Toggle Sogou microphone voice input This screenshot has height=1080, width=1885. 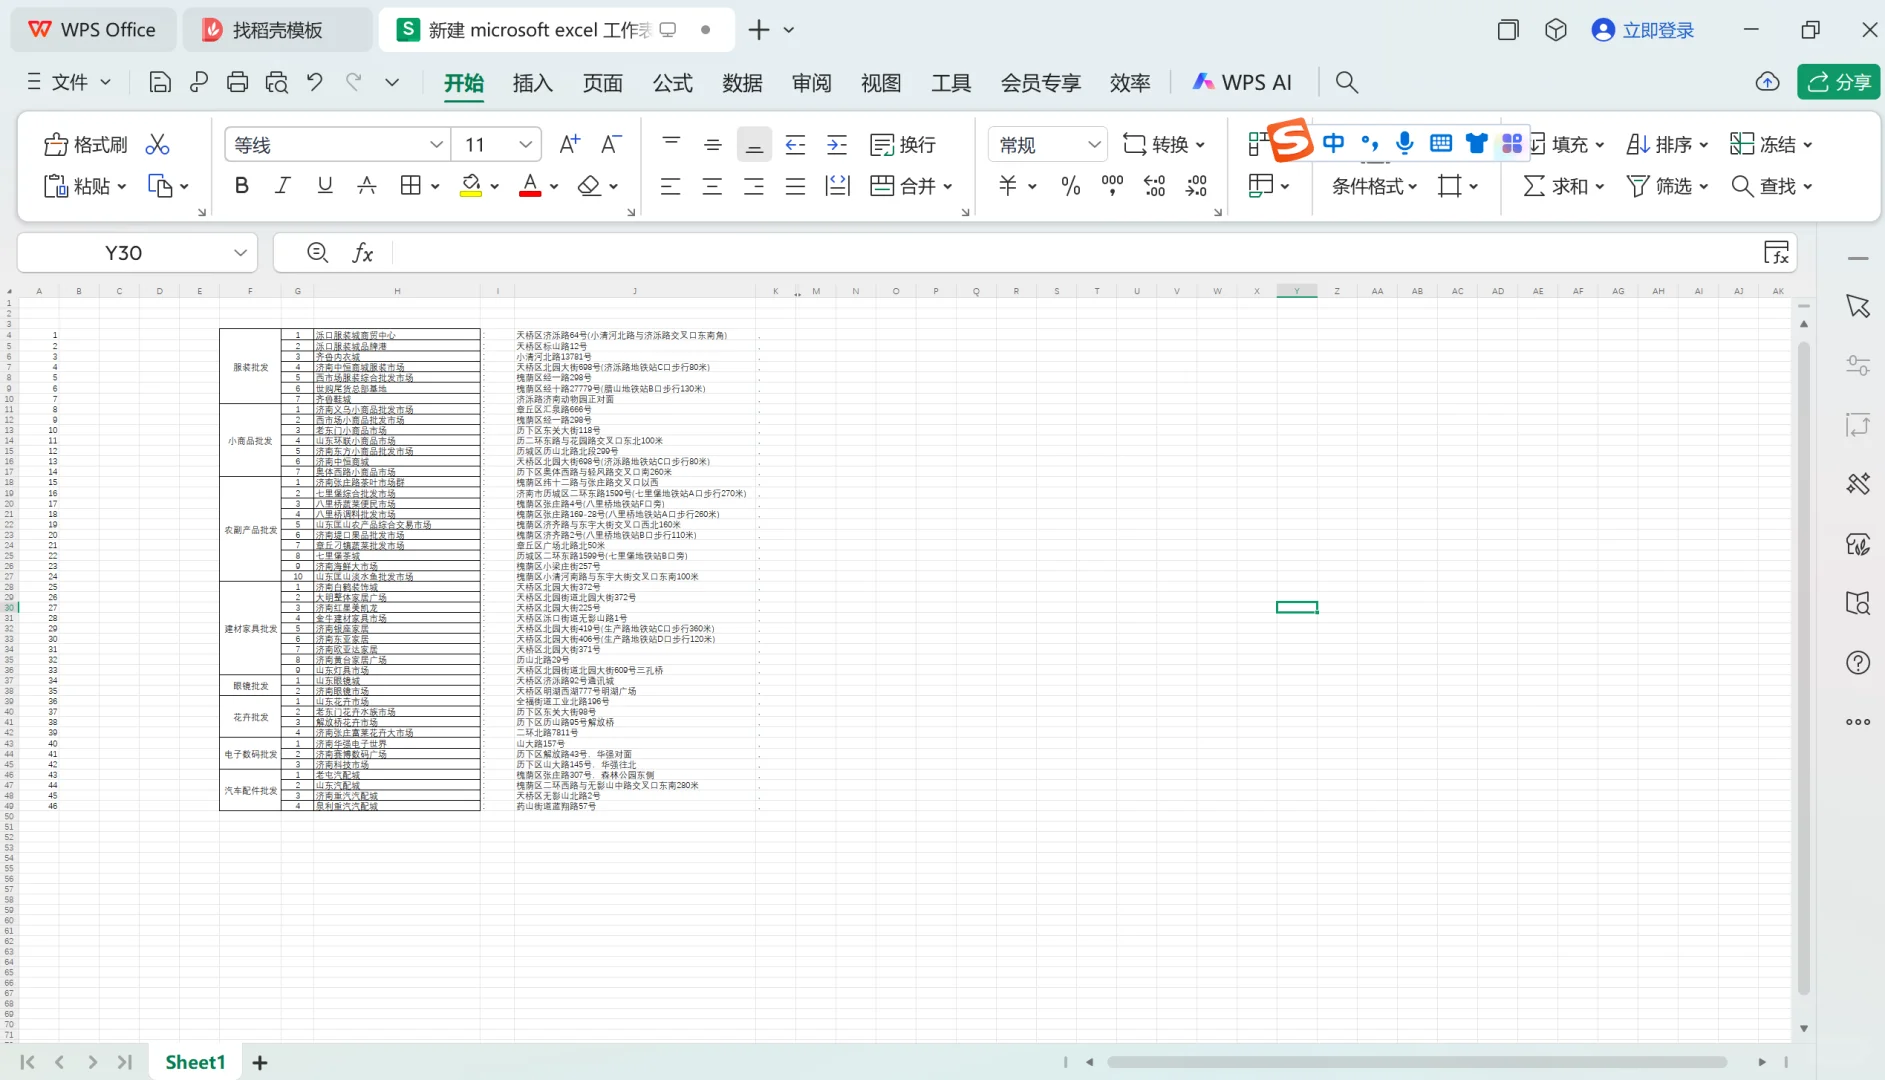(x=1405, y=143)
